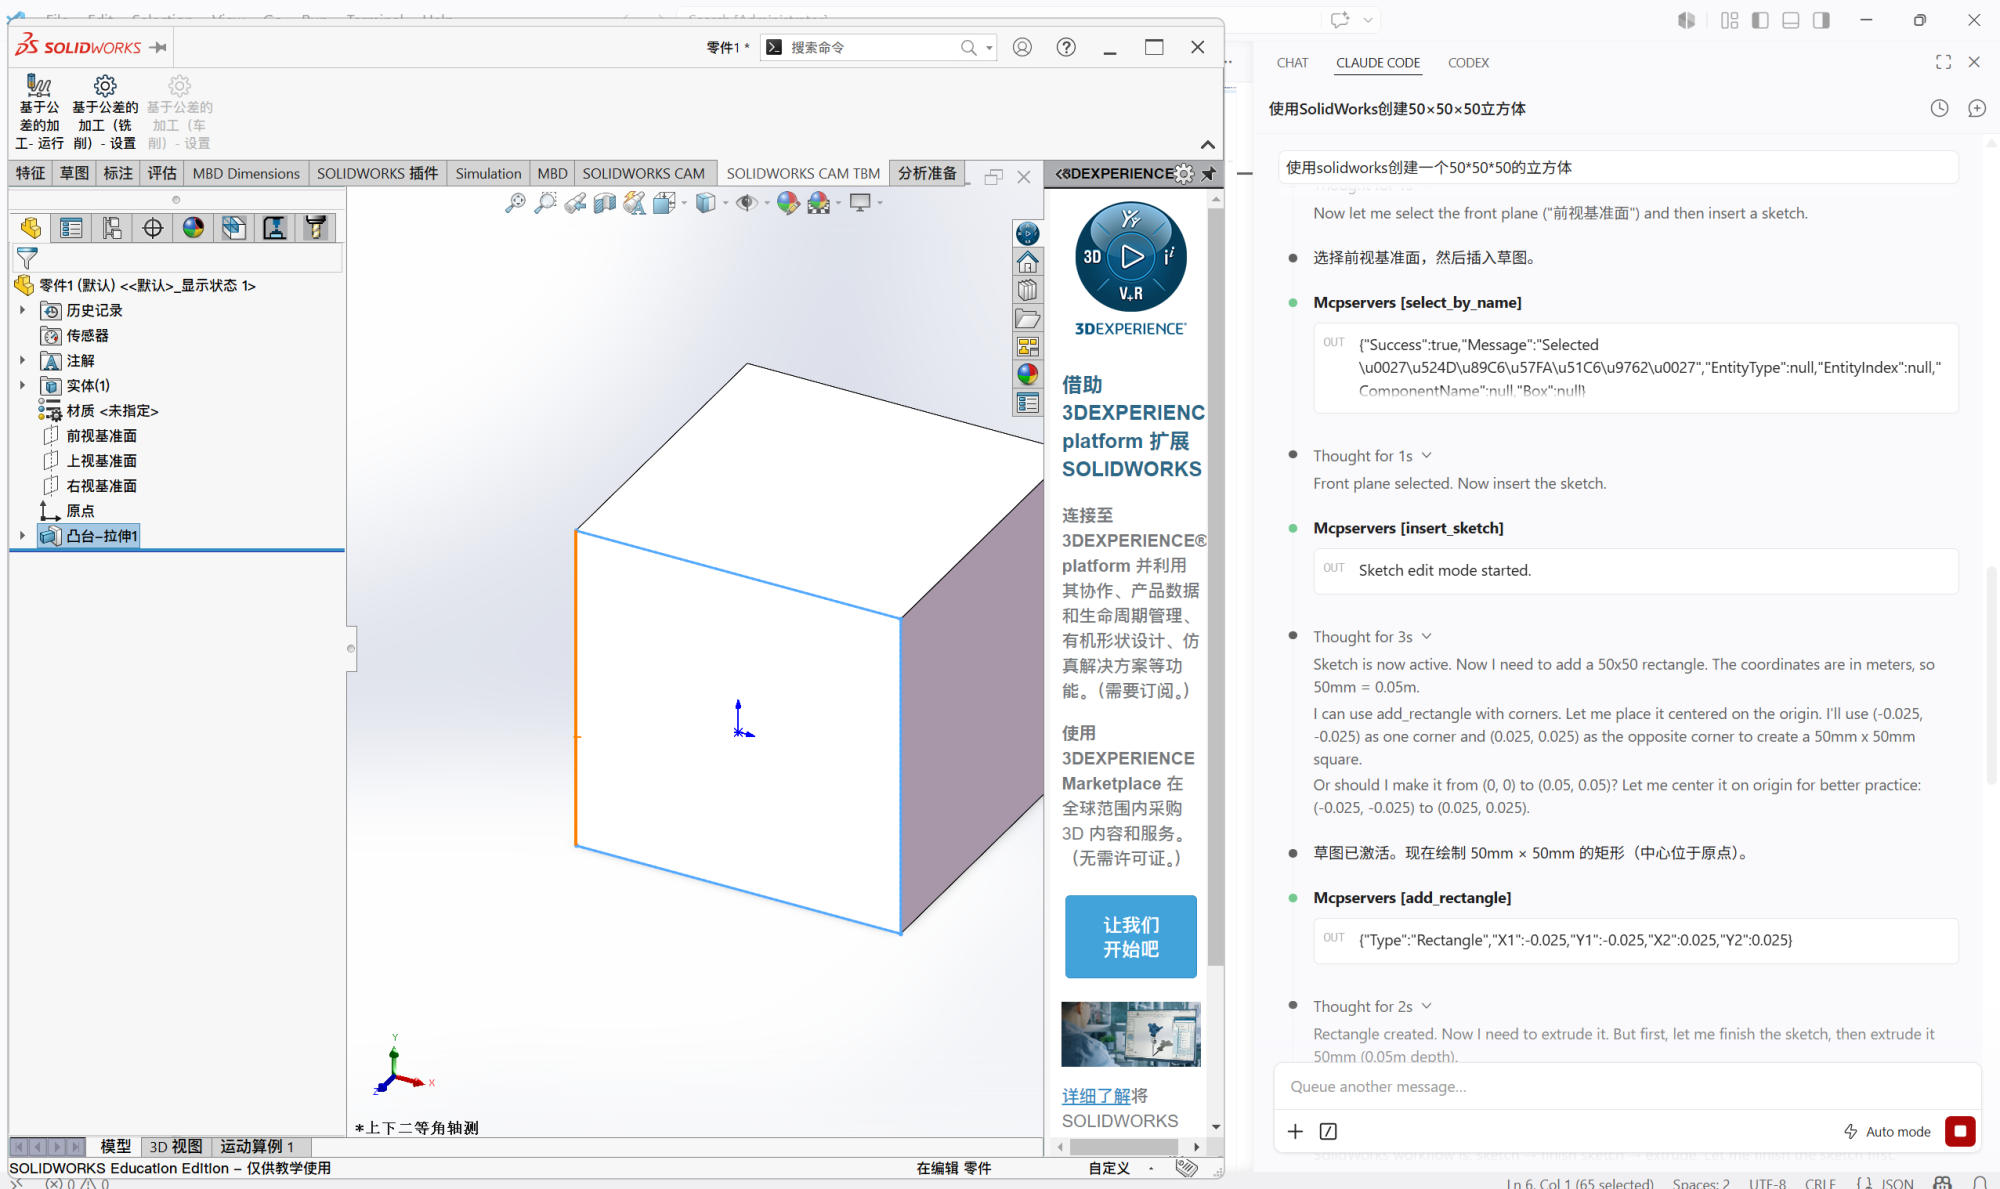Open the CAM tools tree tab

(316, 228)
